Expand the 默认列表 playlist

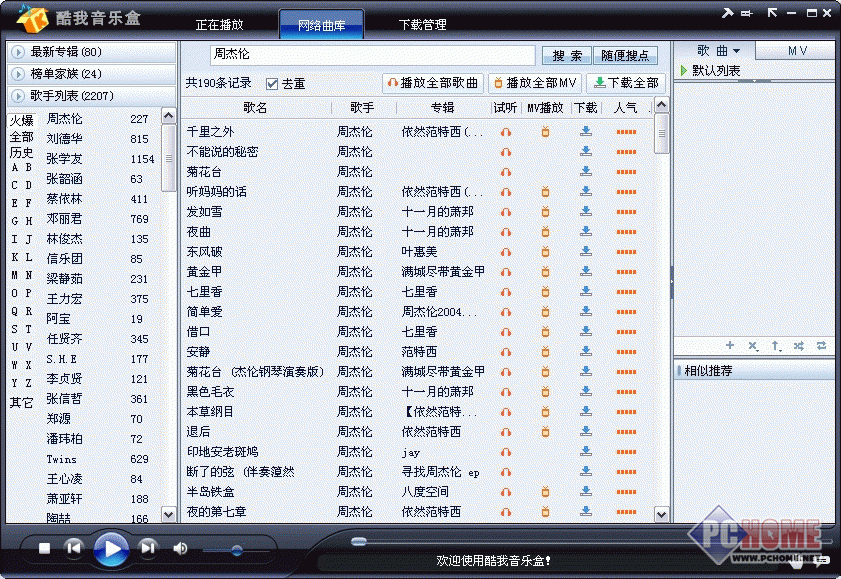click(x=683, y=70)
